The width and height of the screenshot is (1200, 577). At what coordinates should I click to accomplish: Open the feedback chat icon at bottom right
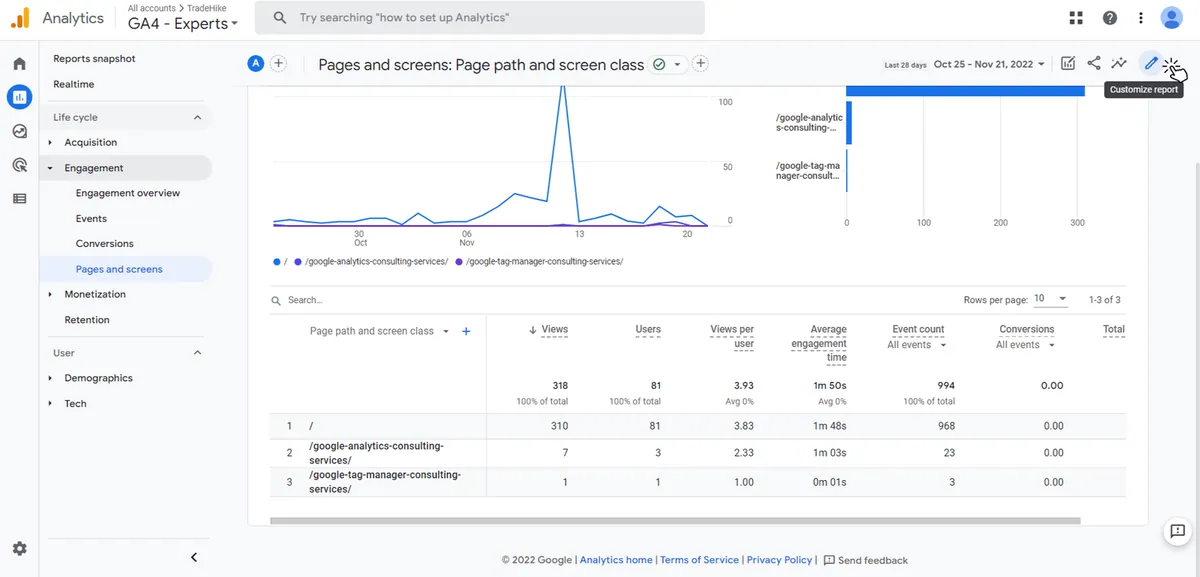(x=1177, y=532)
